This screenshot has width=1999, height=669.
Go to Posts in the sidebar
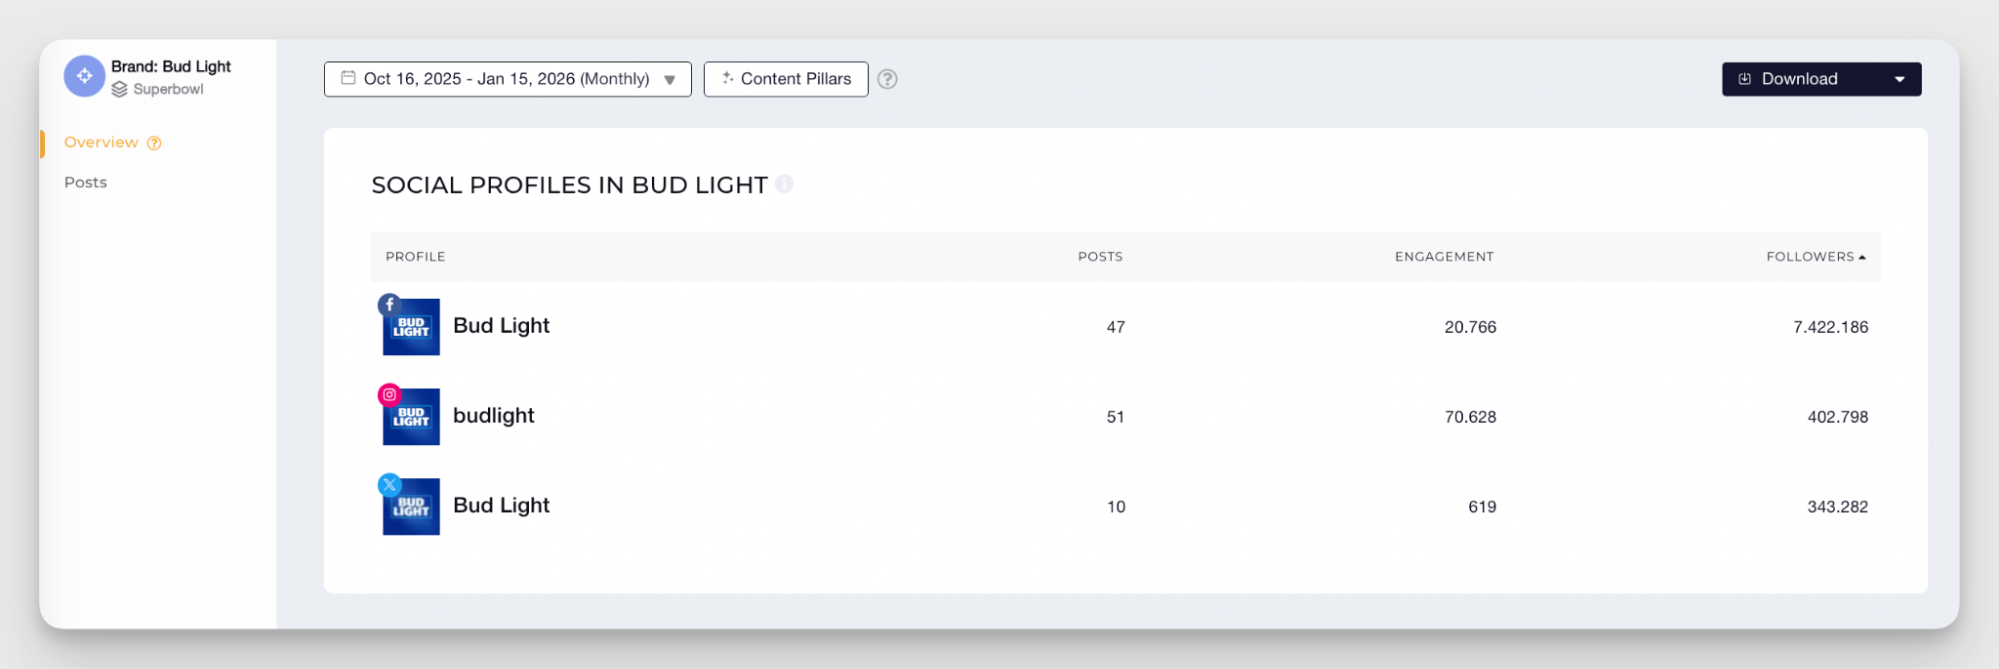pyautogui.click(x=86, y=183)
